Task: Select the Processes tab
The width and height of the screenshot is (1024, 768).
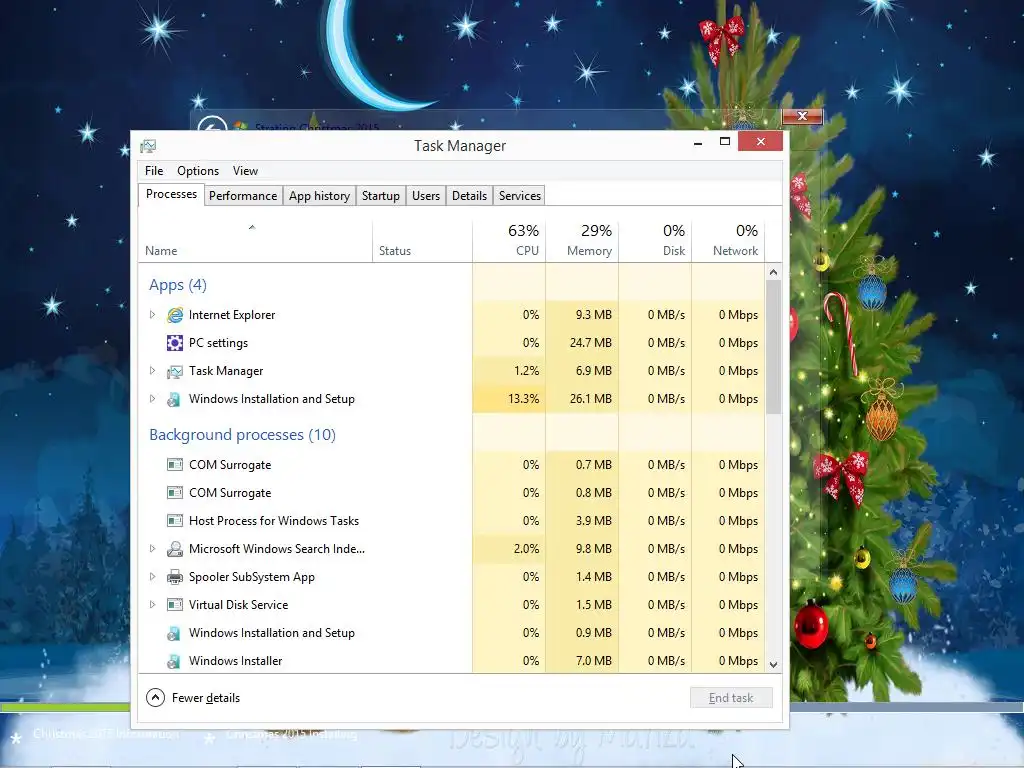Action: (x=171, y=195)
